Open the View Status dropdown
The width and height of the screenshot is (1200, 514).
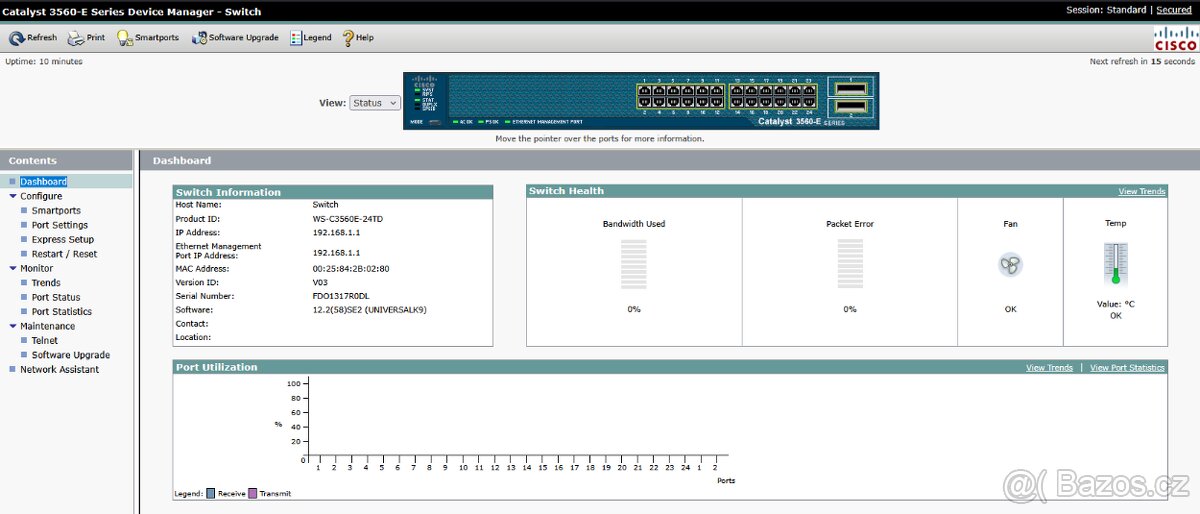(375, 103)
